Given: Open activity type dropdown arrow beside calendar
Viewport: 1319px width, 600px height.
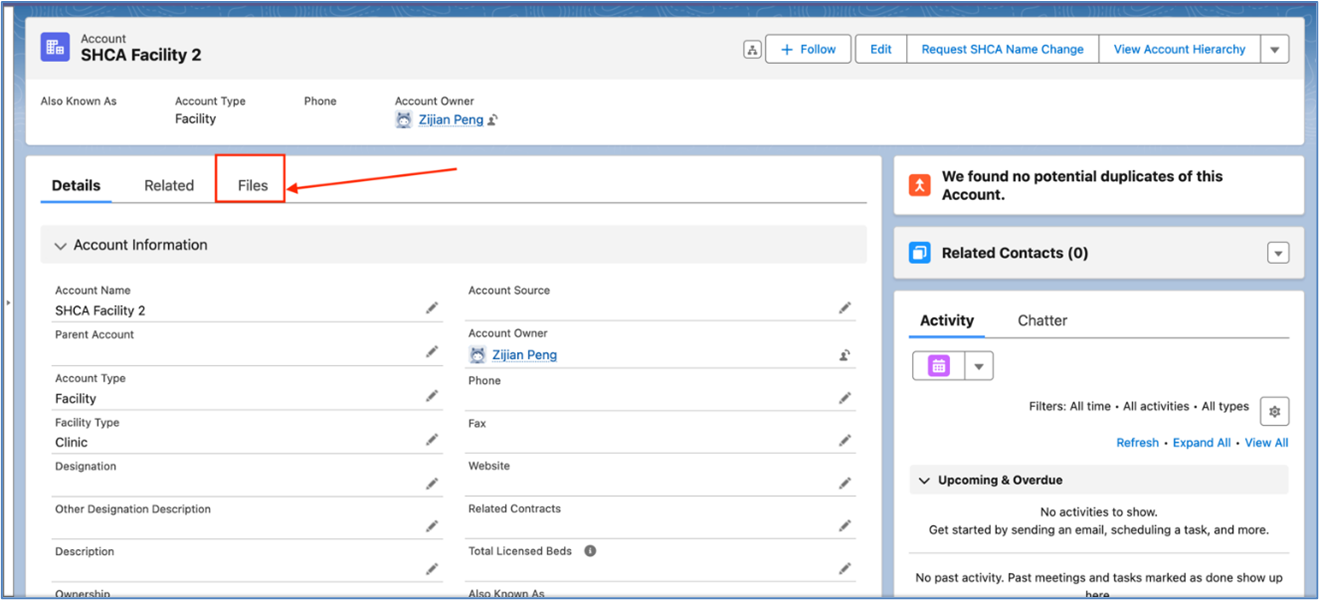Looking at the screenshot, I should coord(979,366).
